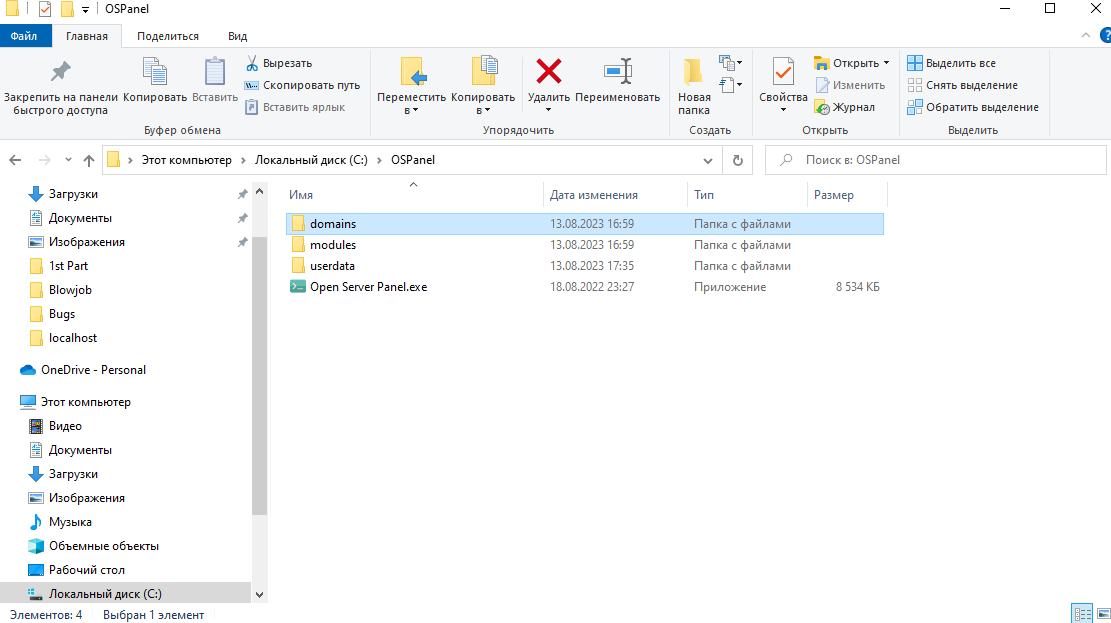Open address bar history dropdown arrow
Screen dimensions: 1111x623
[x=708, y=160]
